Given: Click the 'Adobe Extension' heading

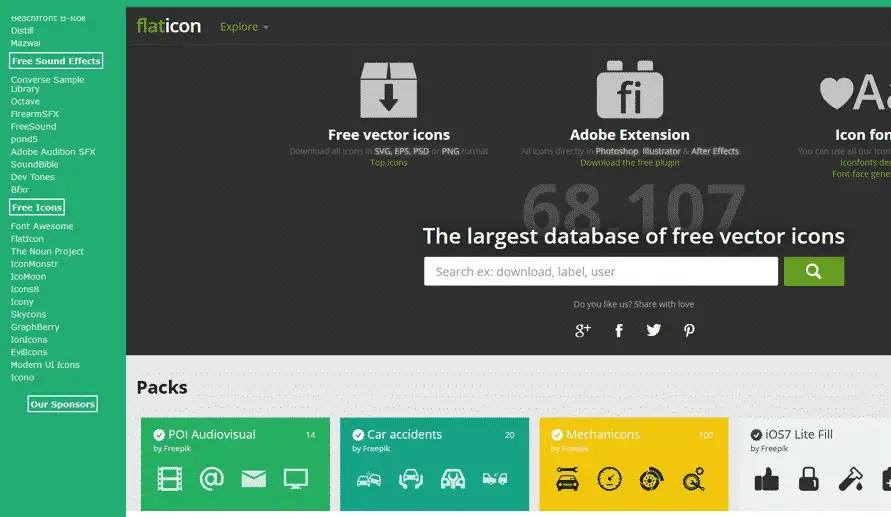Looking at the screenshot, I should (x=630, y=135).
